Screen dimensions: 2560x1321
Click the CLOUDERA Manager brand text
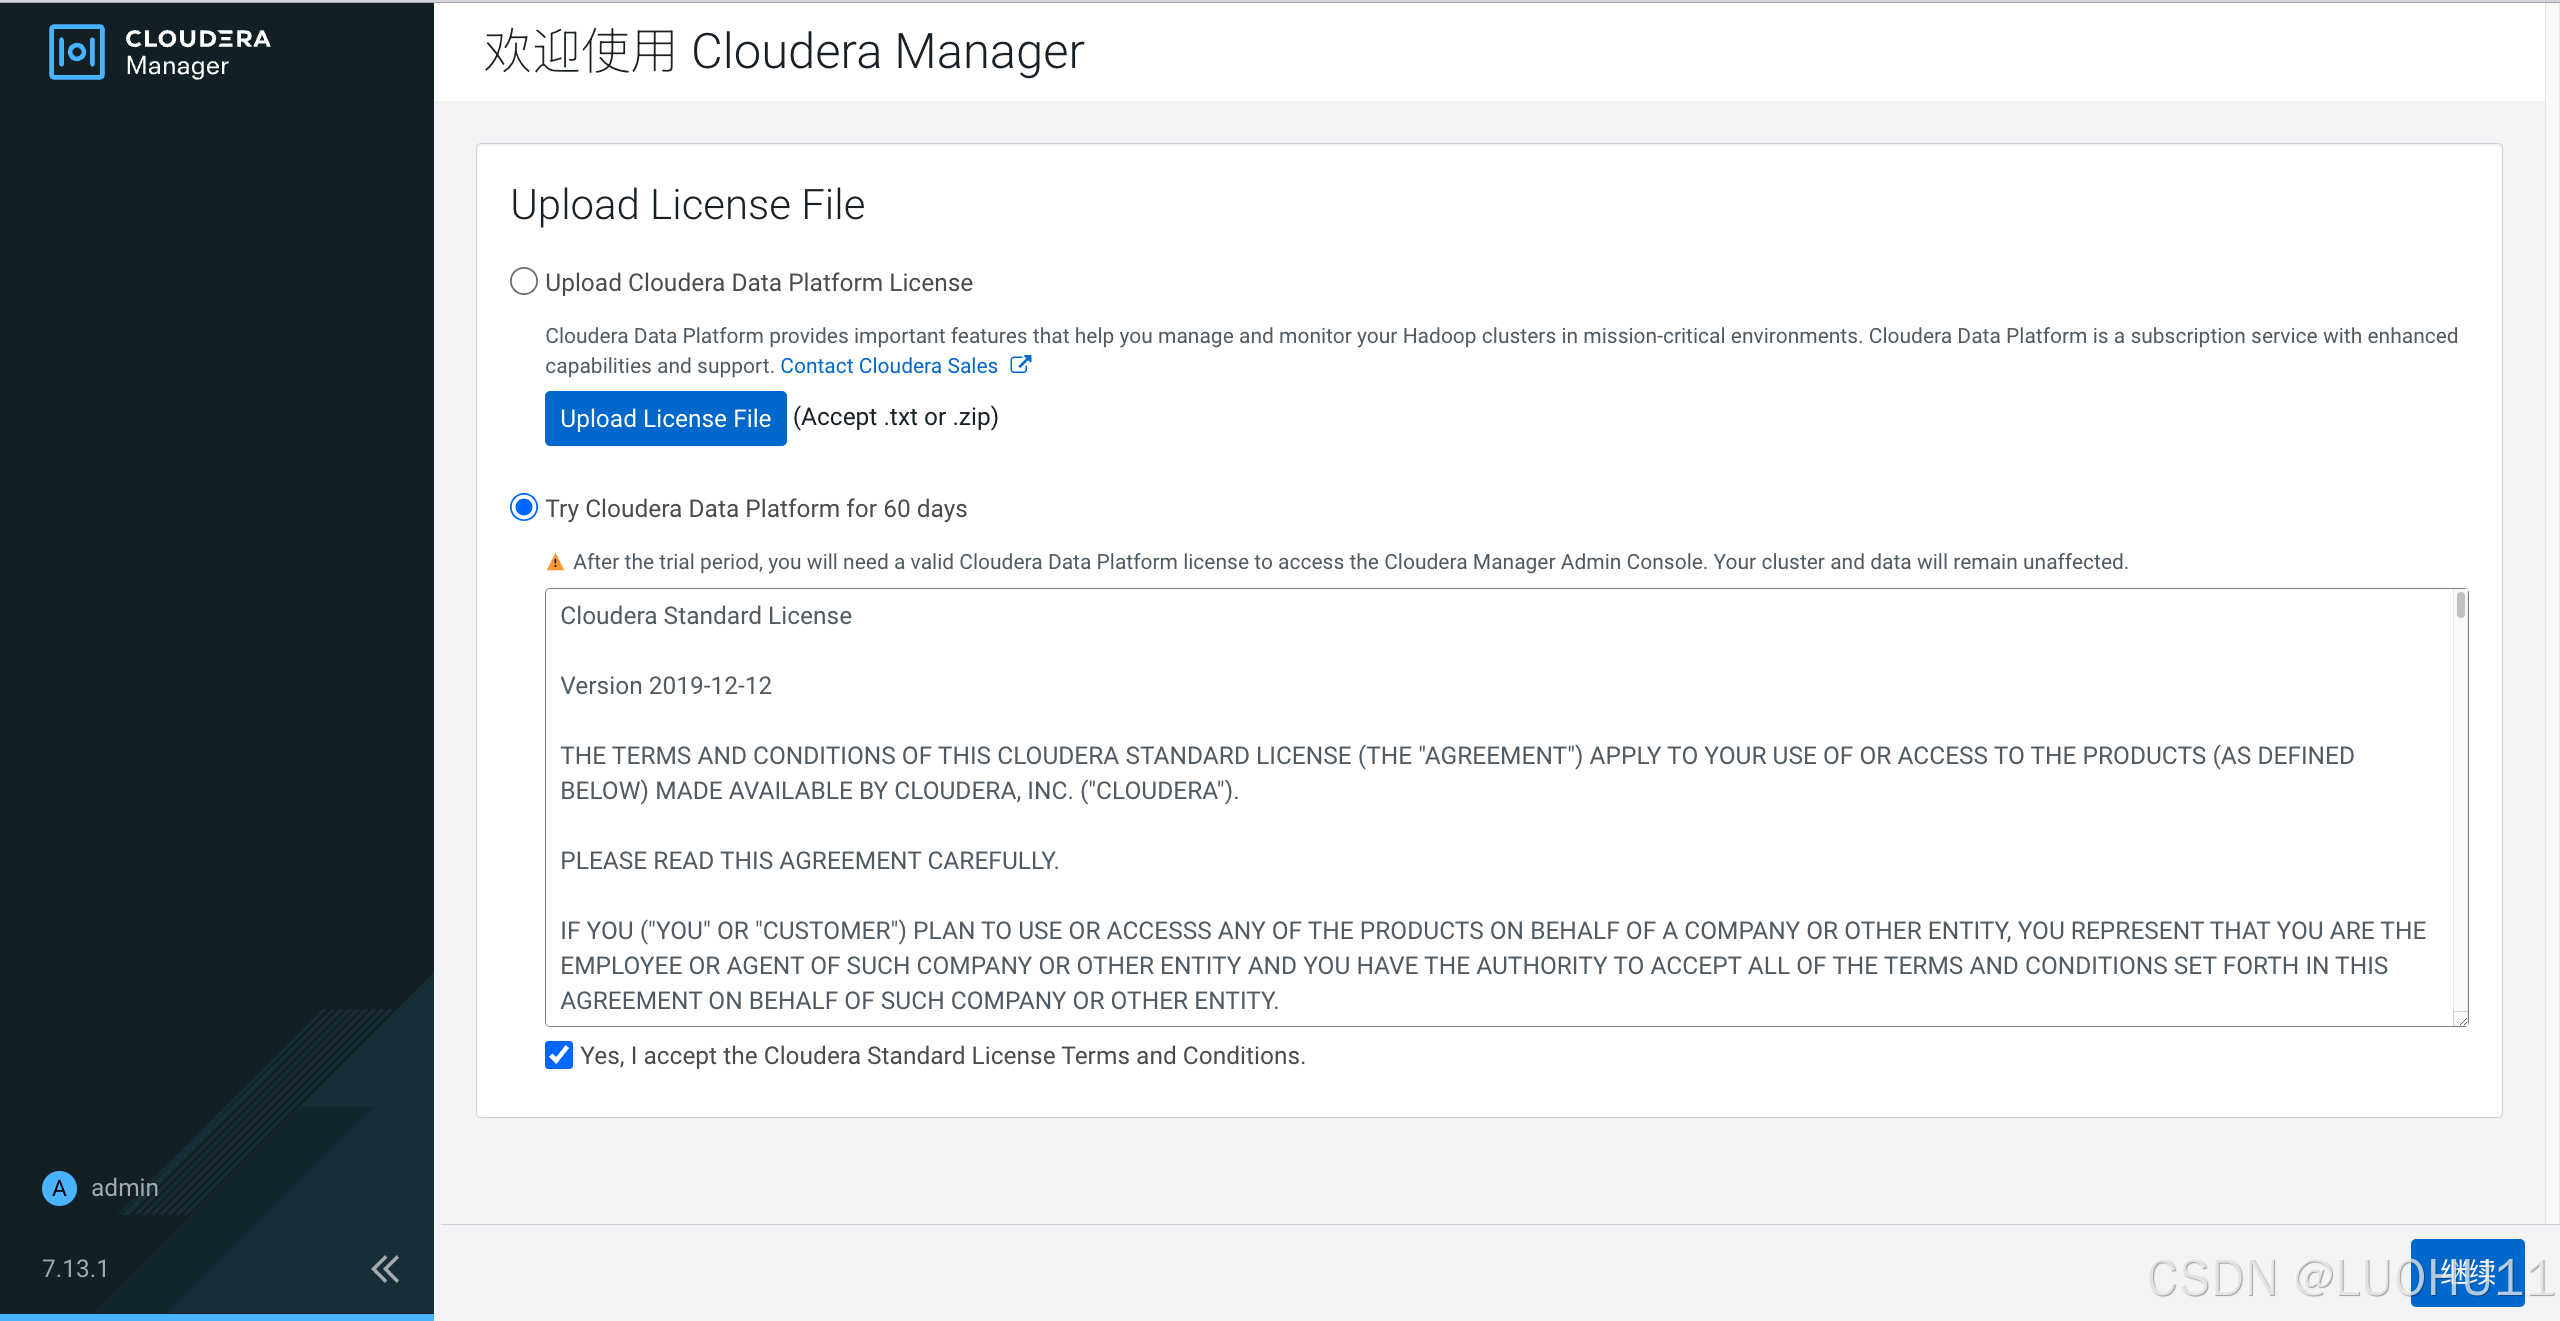pyautogui.click(x=197, y=52)
